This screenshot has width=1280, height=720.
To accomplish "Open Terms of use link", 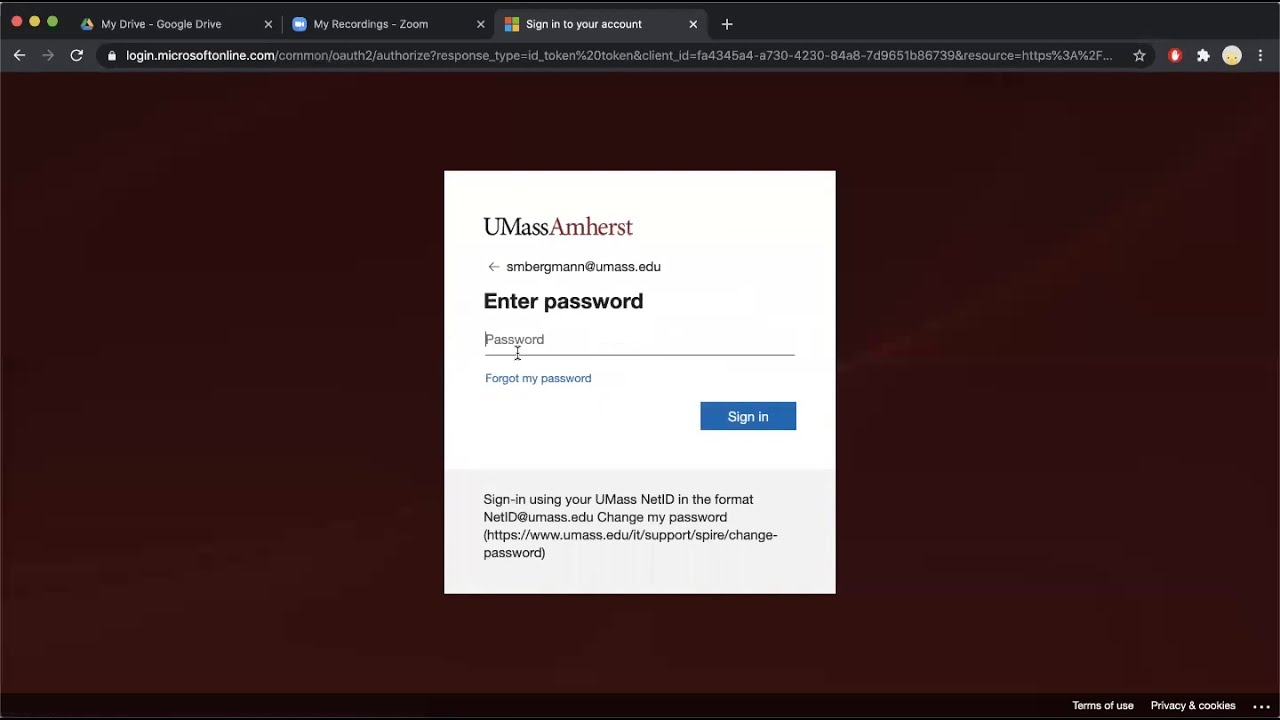I will point(1102,706).
